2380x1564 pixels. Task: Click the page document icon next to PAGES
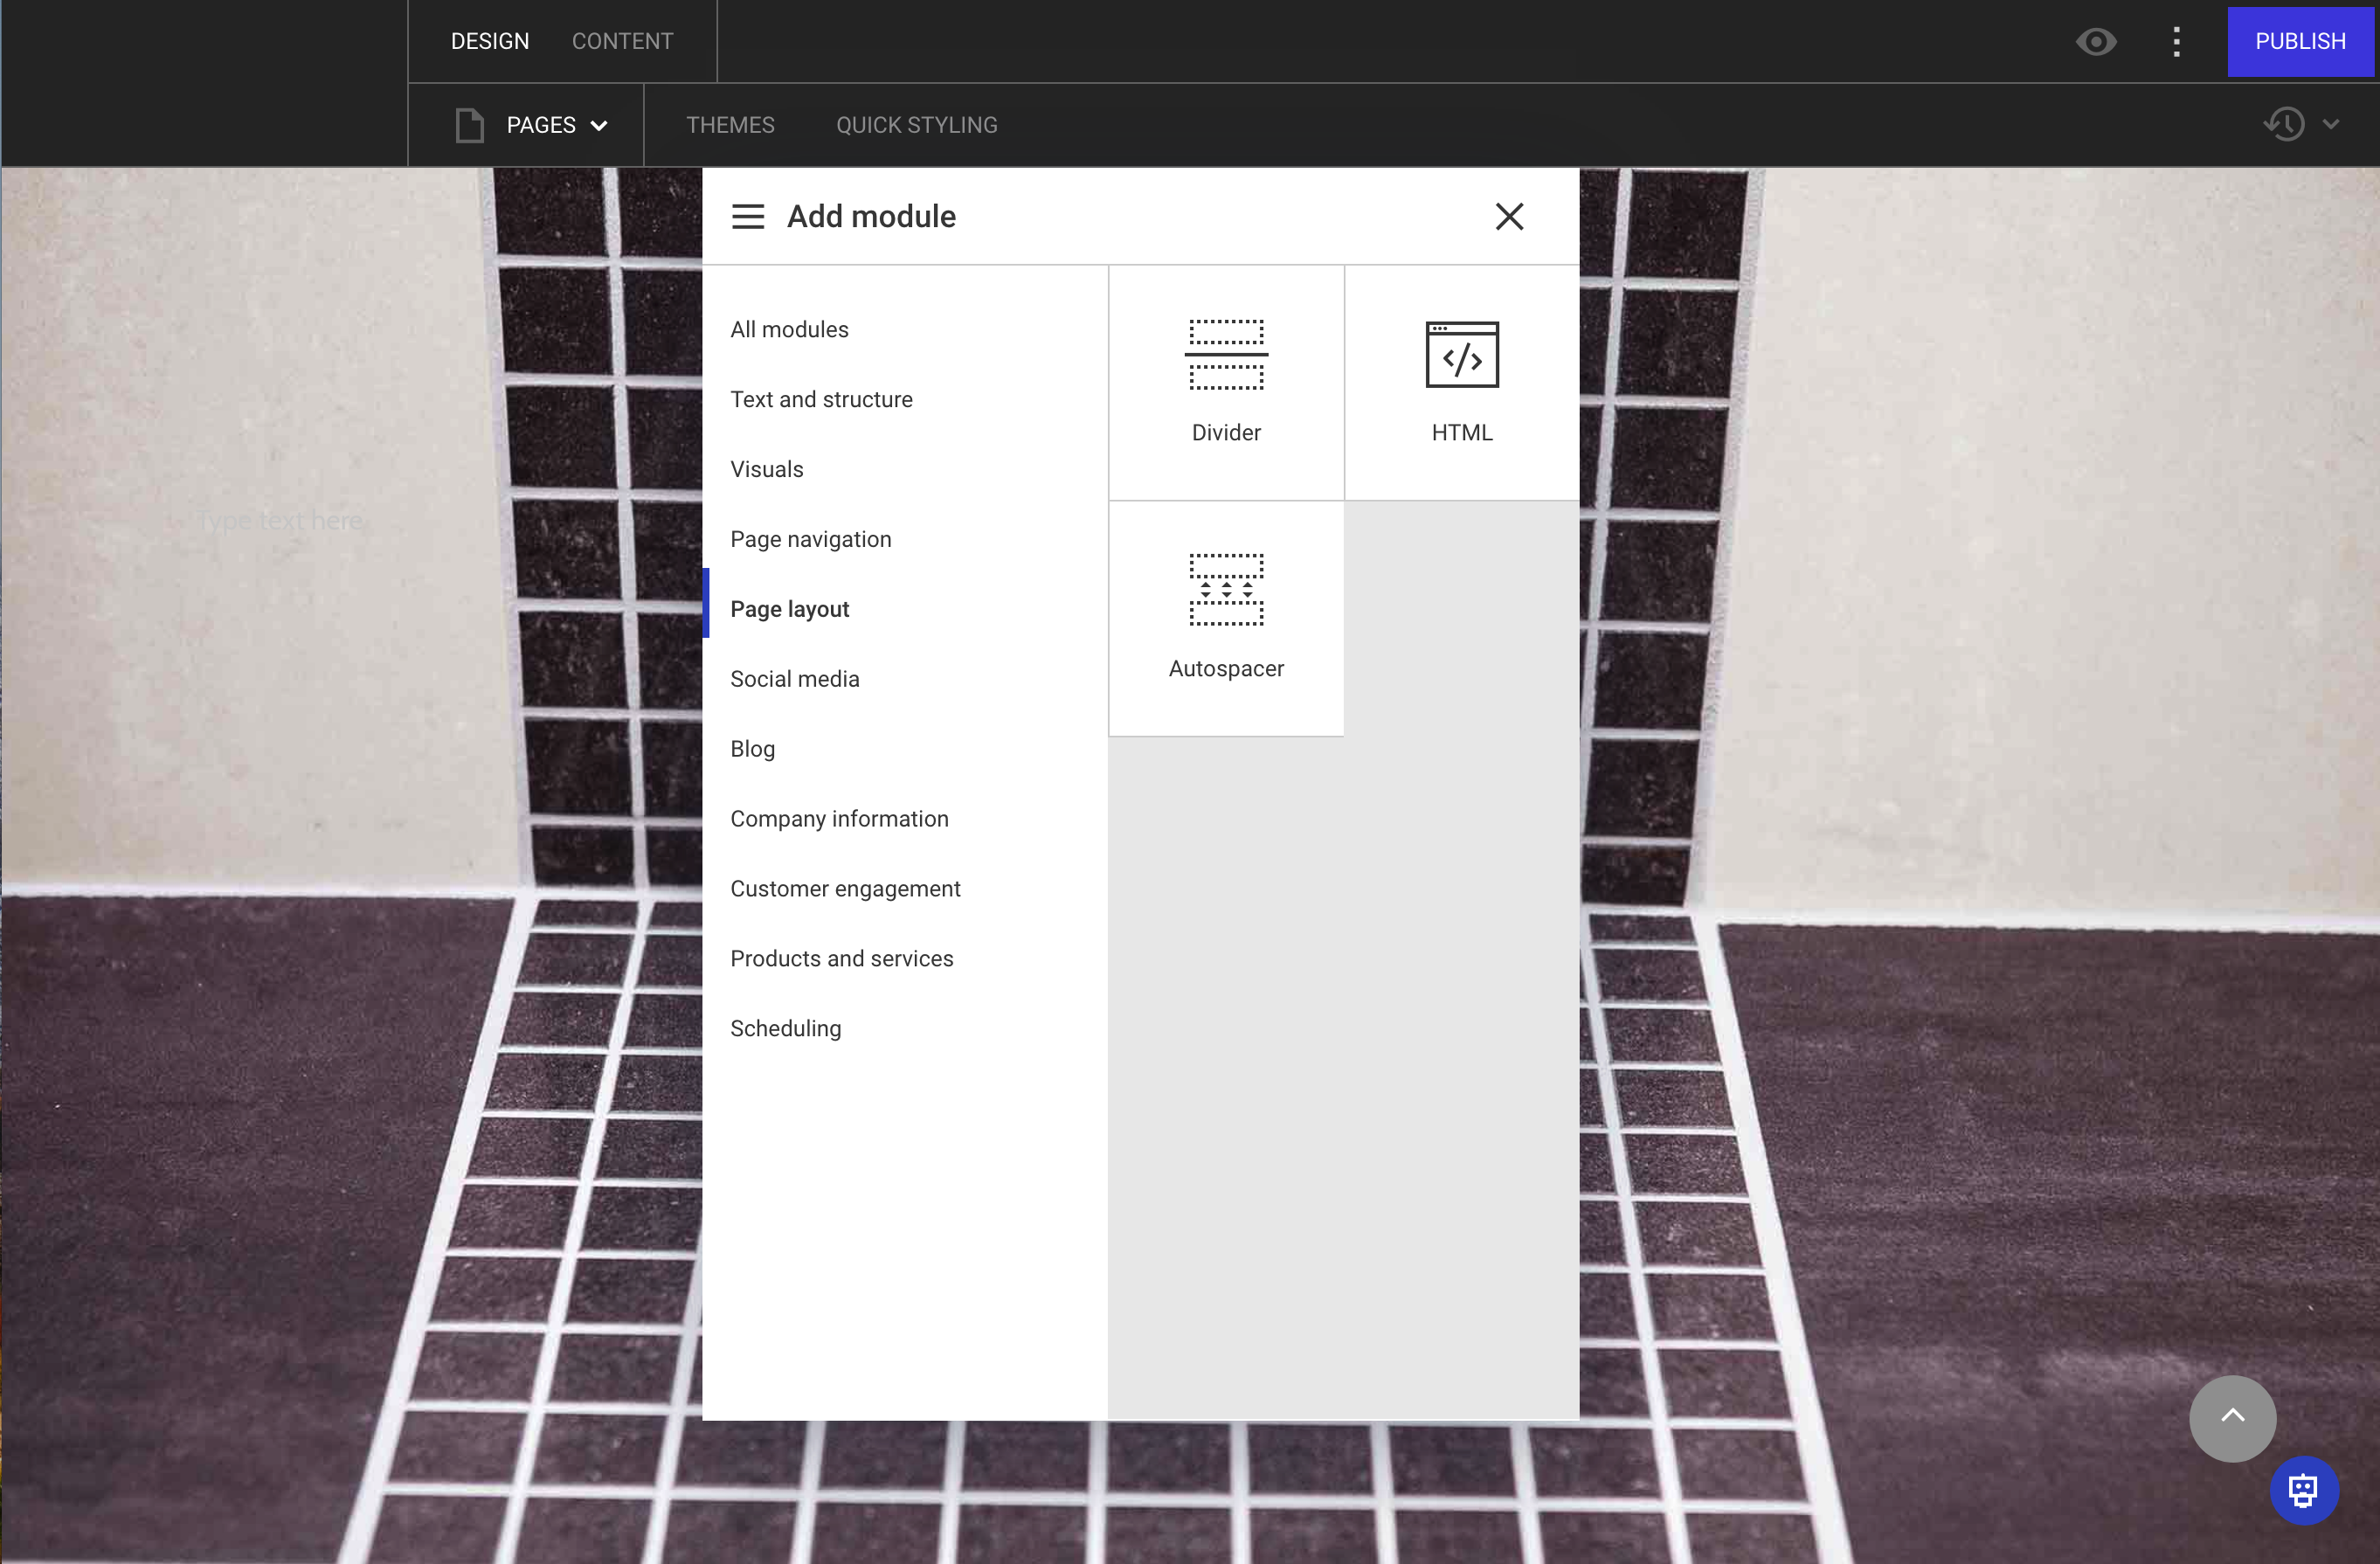470,124
